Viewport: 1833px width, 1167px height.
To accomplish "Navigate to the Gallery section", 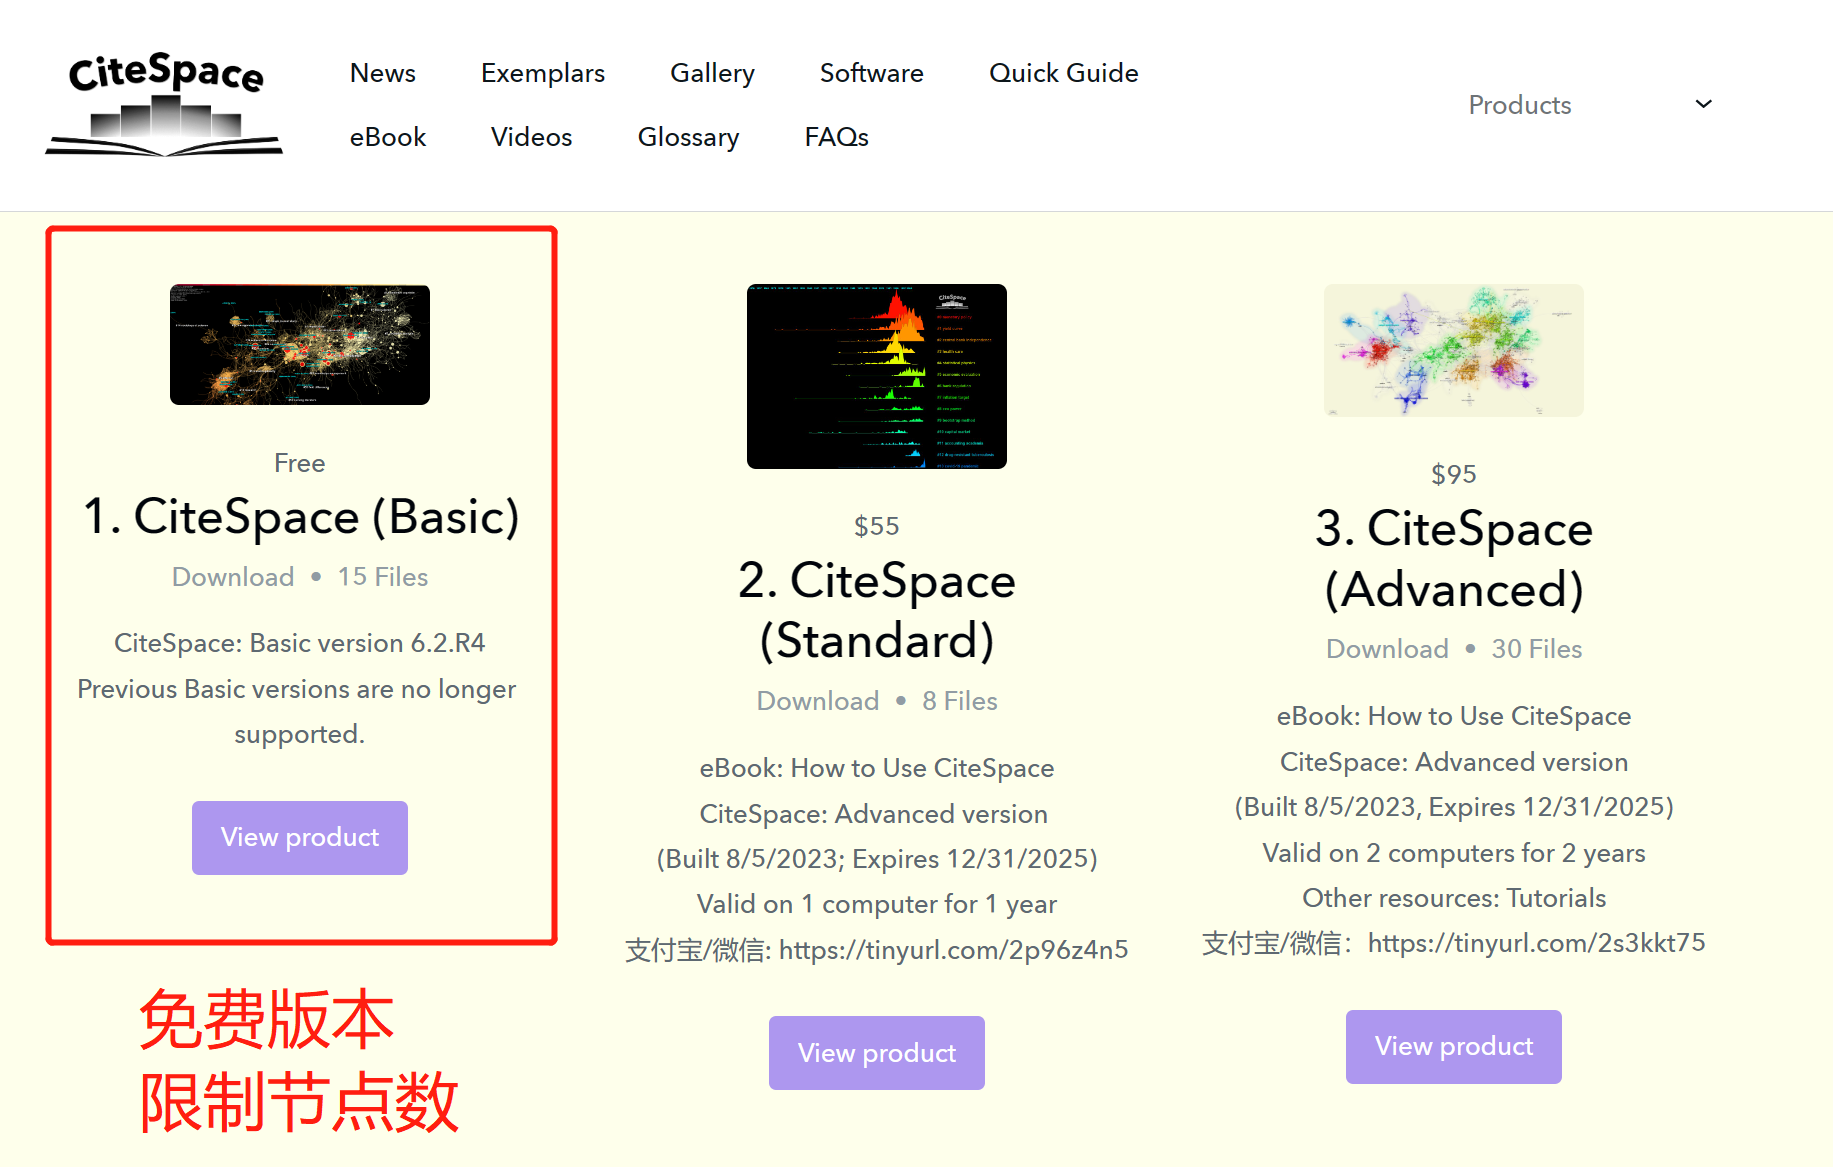I will tap(712, 72).
